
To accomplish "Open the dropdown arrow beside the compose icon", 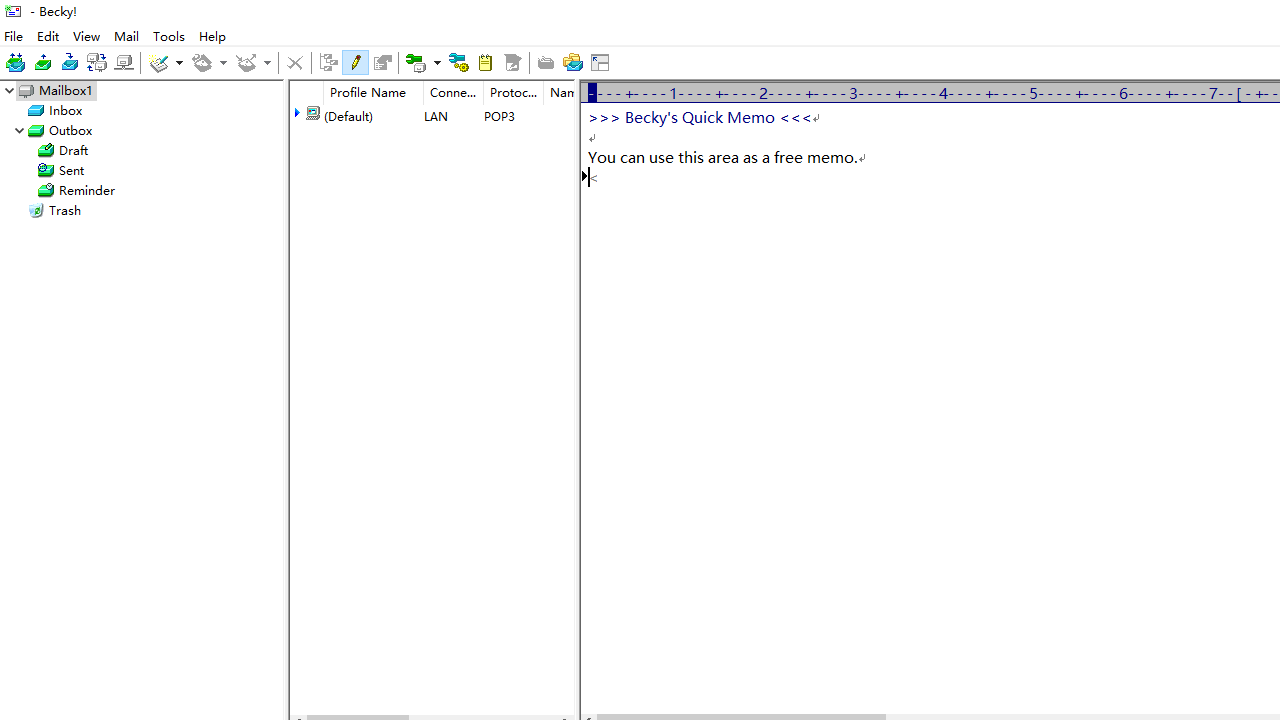I will [179, 63].
